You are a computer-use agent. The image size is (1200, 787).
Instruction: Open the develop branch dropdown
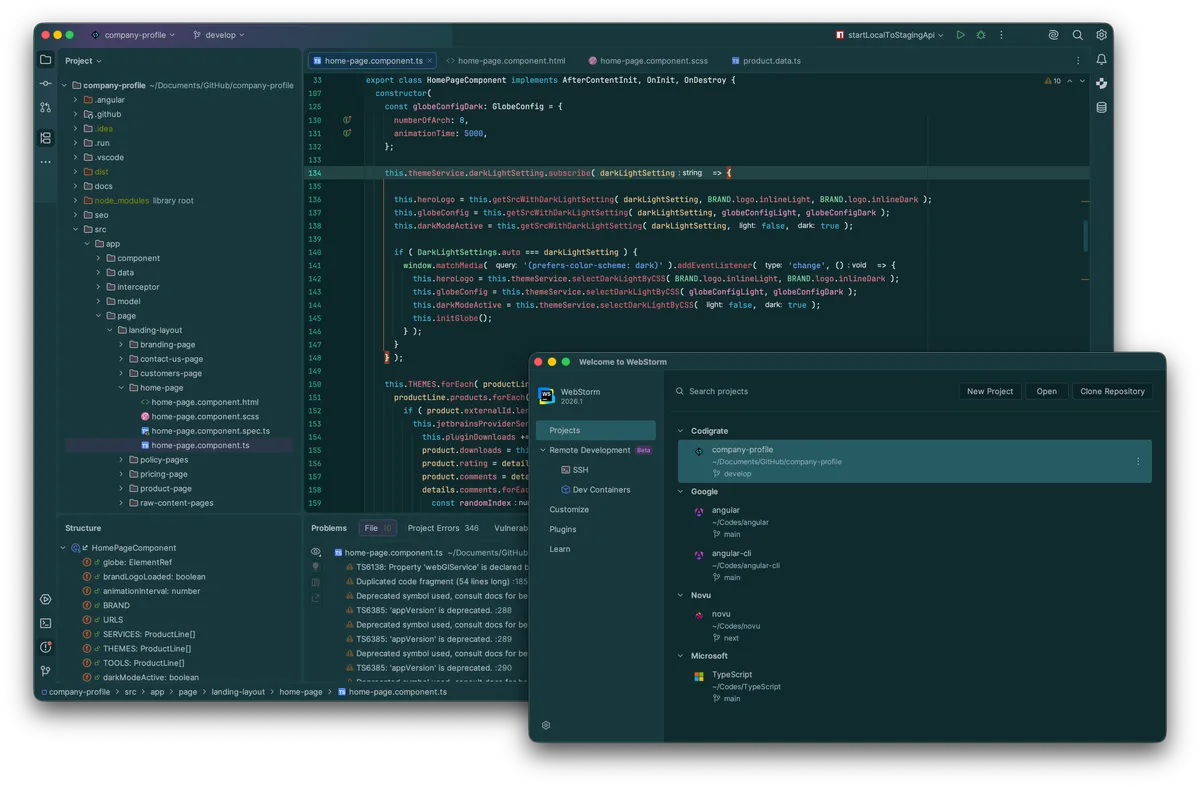coord(219,35)
